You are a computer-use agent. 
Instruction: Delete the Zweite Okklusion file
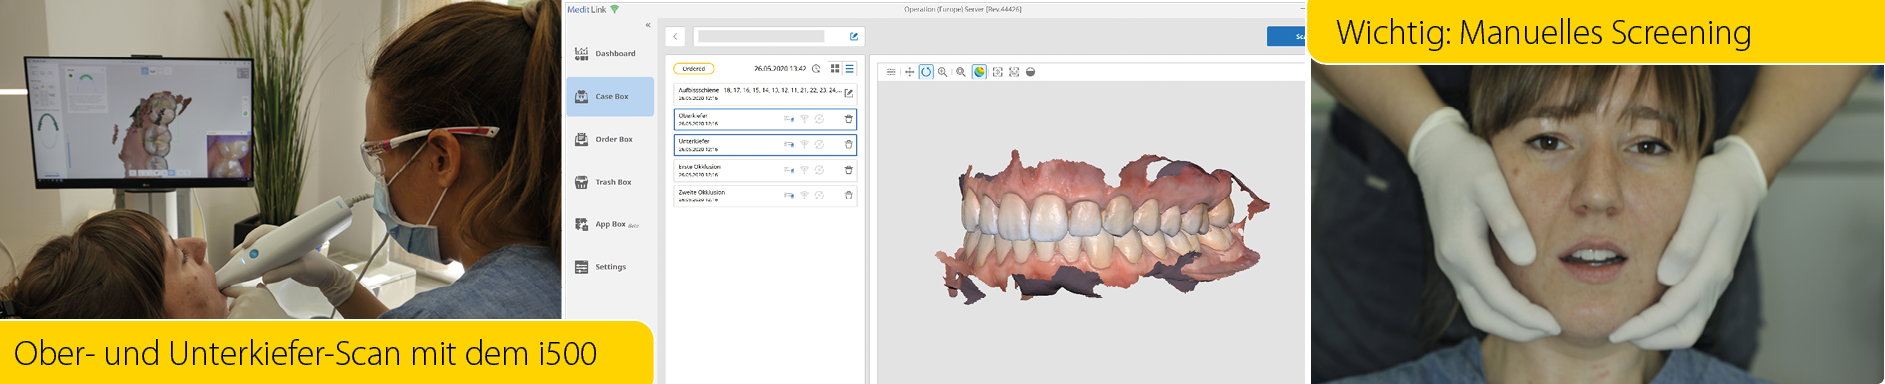pos(849,195)
